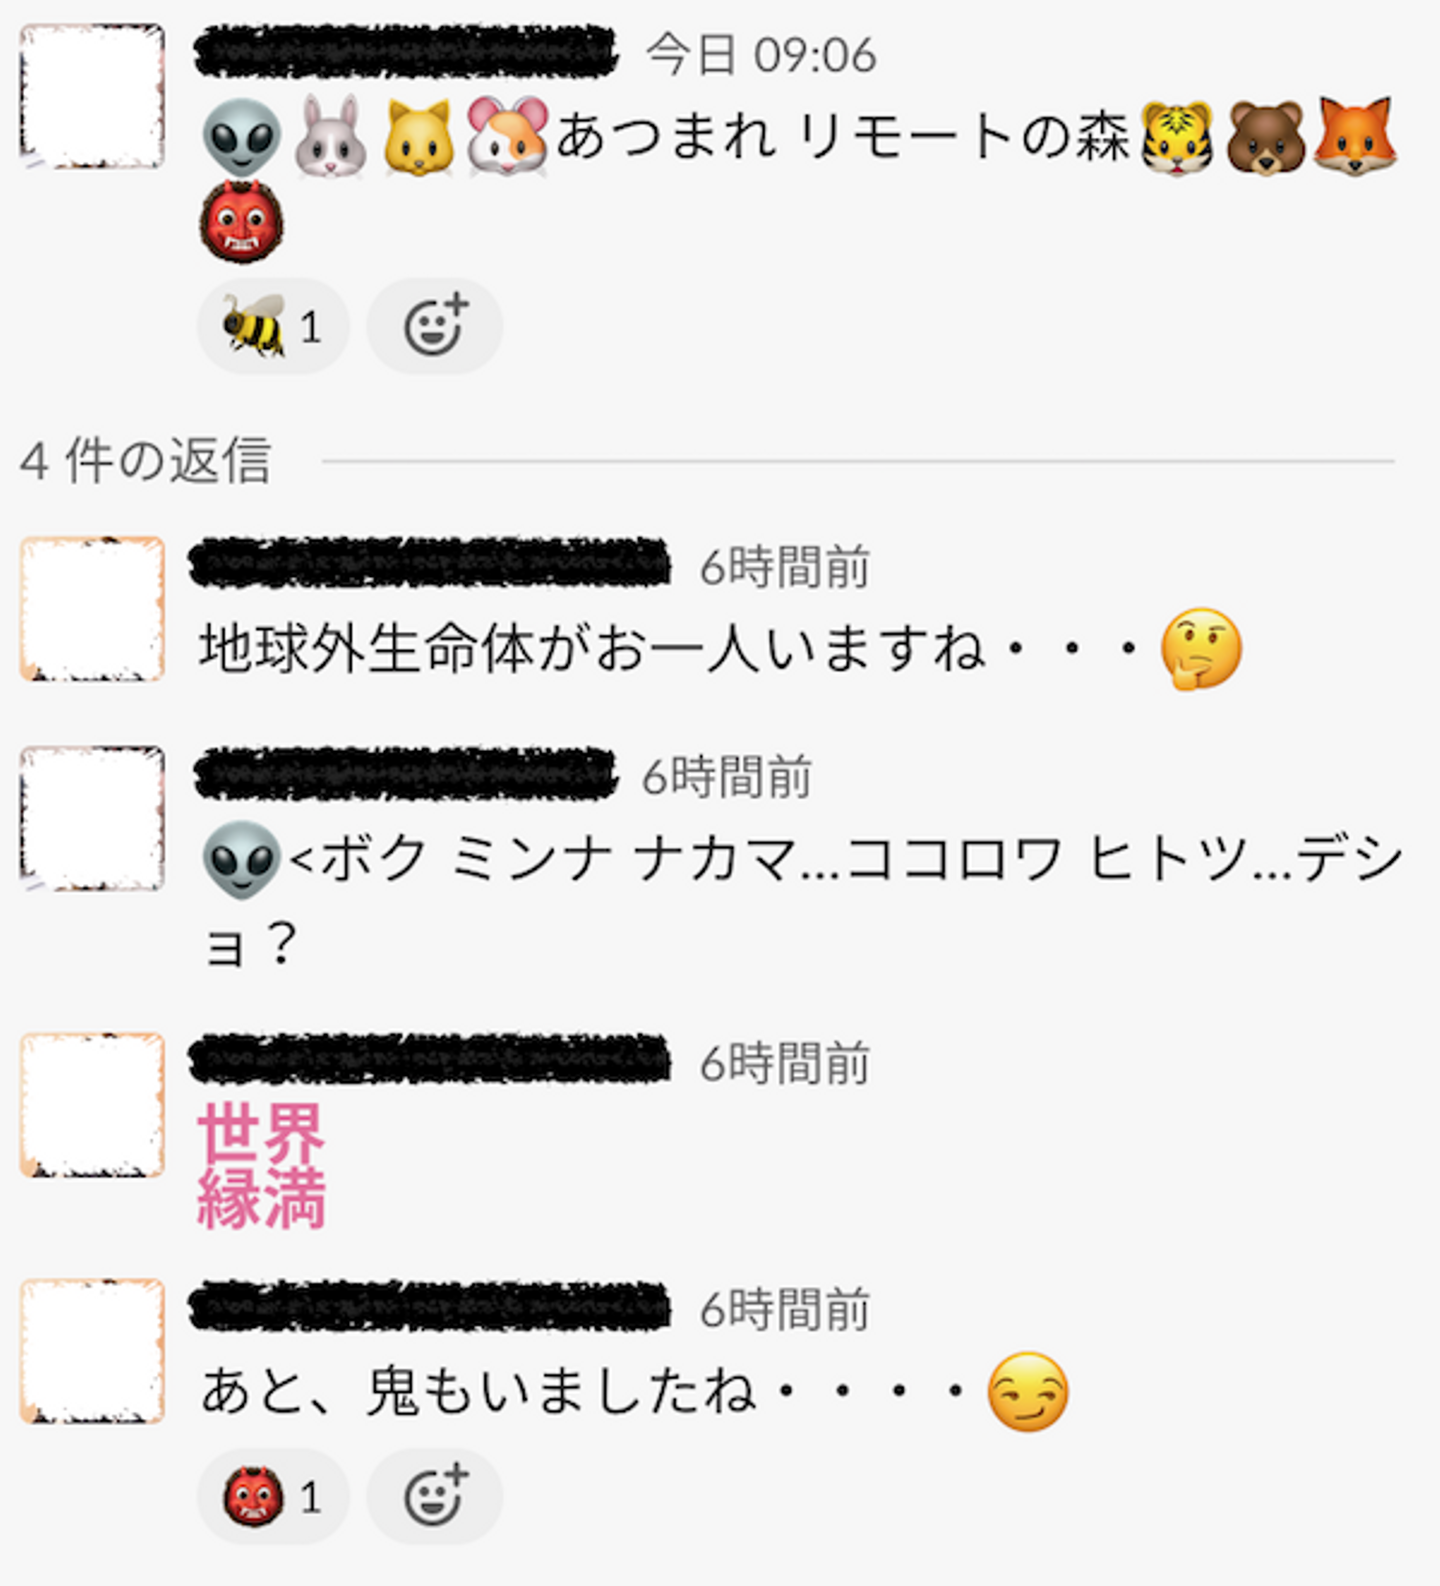This screenshot has width=1440, height=1586.
Task: Open the 今日 09:06 timestamp link
Action: pos(761,54)
